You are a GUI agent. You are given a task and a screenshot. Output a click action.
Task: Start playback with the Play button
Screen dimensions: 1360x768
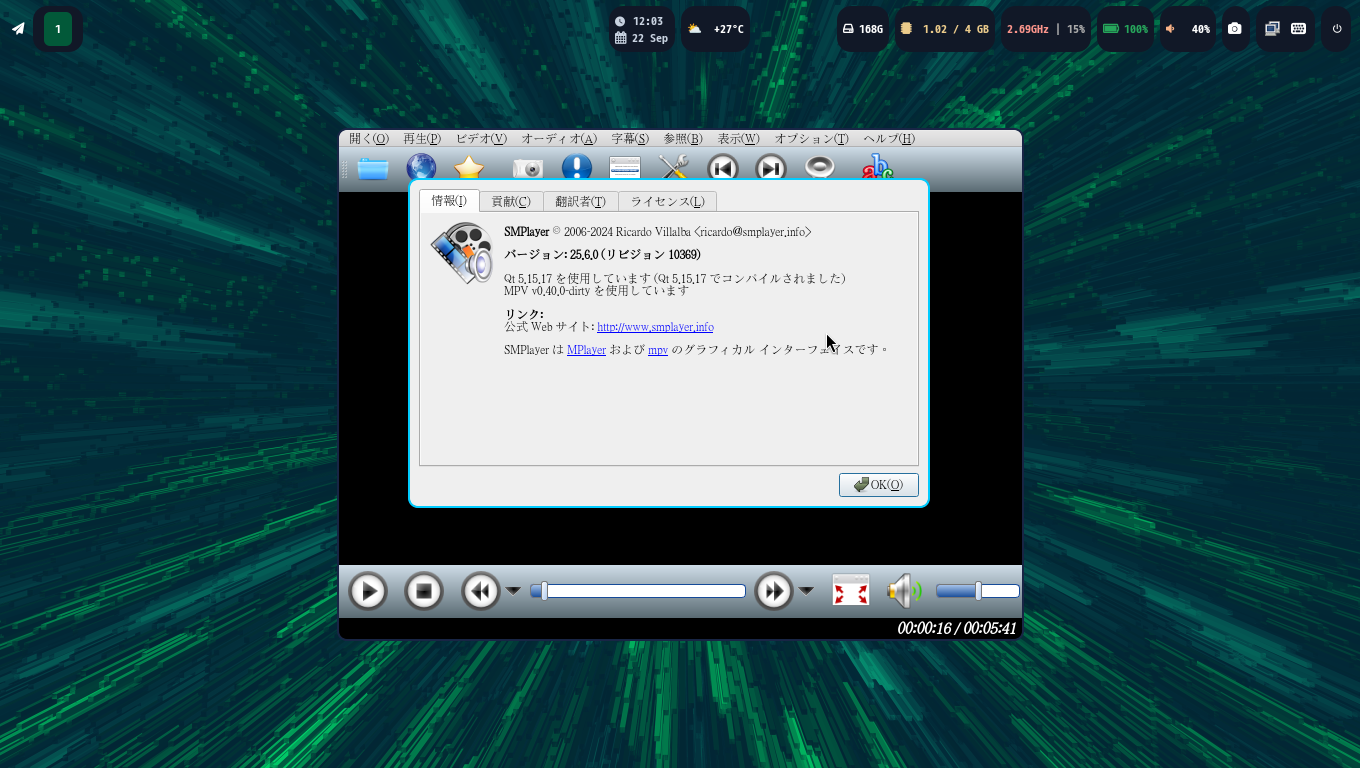tap(368, 591)
